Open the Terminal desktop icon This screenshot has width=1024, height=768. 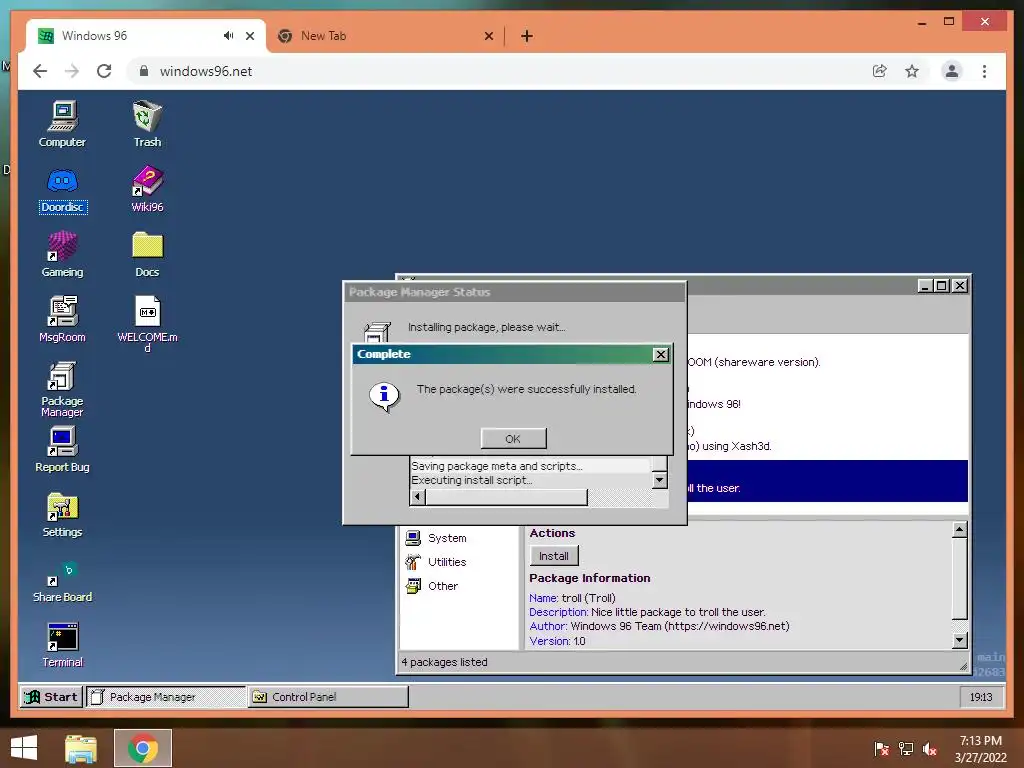62,645
